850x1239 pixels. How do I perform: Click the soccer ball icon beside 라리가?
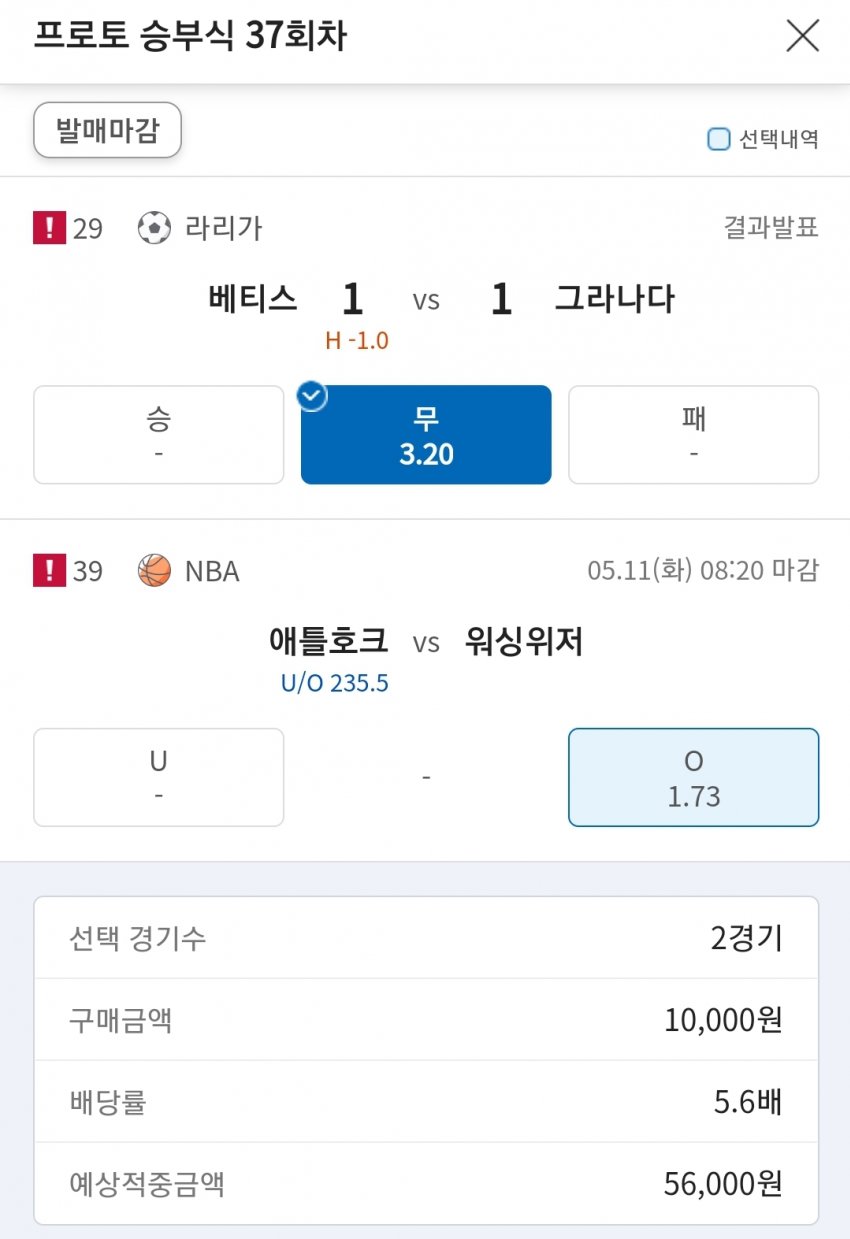[x=154, y=229]
